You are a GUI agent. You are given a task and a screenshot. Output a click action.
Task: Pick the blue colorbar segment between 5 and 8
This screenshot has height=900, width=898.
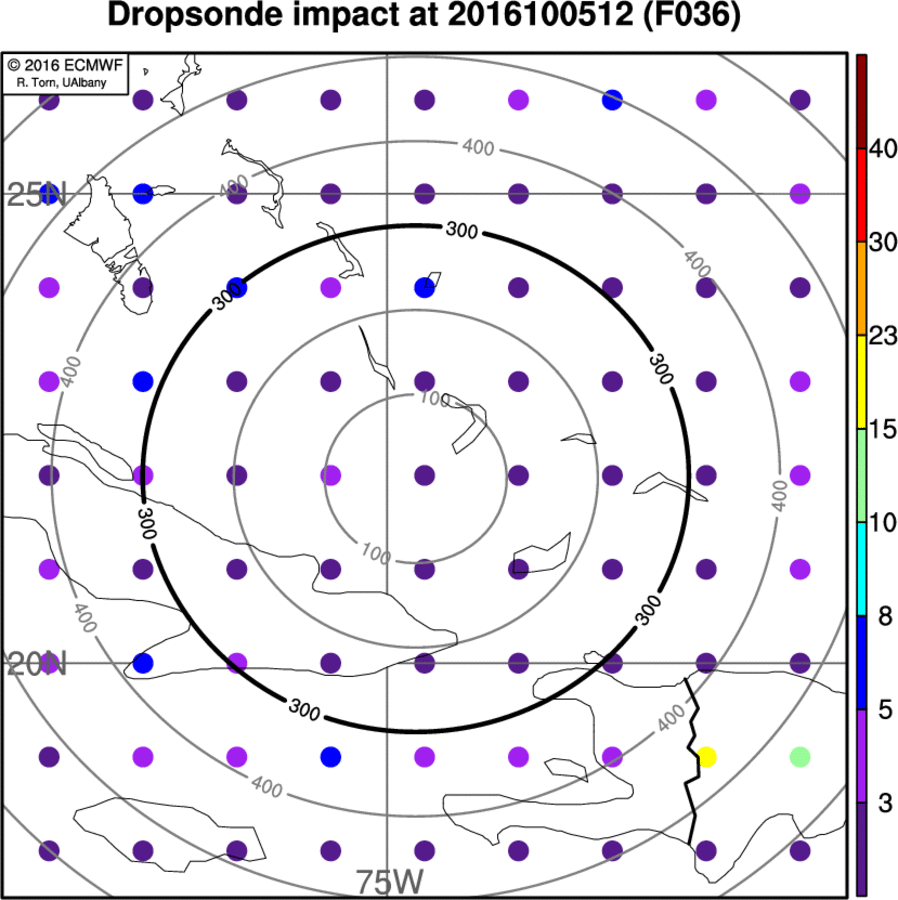[x=862, y=662]
